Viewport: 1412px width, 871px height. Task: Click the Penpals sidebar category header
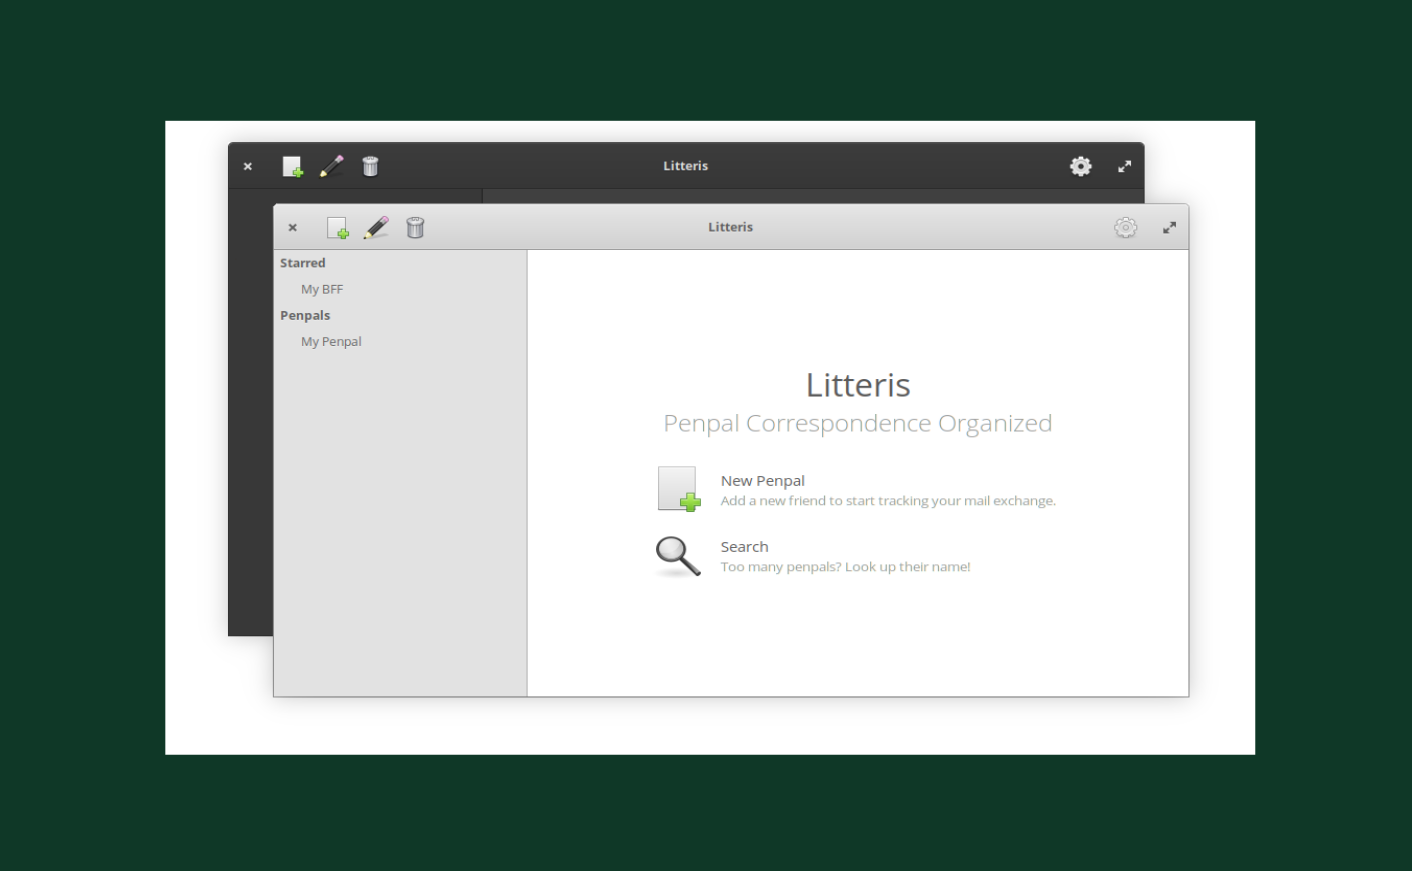click(305, 315)
